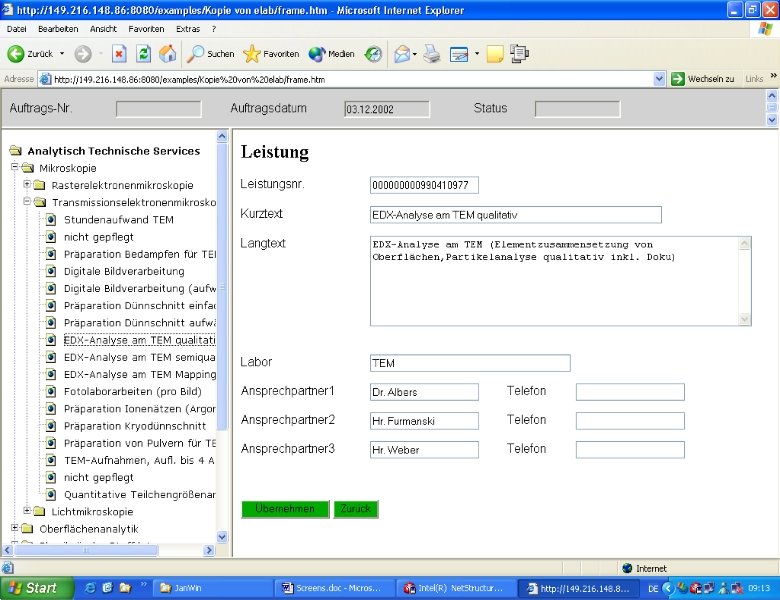
Task: Click the tree panel vertical scrollbar thumb
Action: tap(222, 286)
